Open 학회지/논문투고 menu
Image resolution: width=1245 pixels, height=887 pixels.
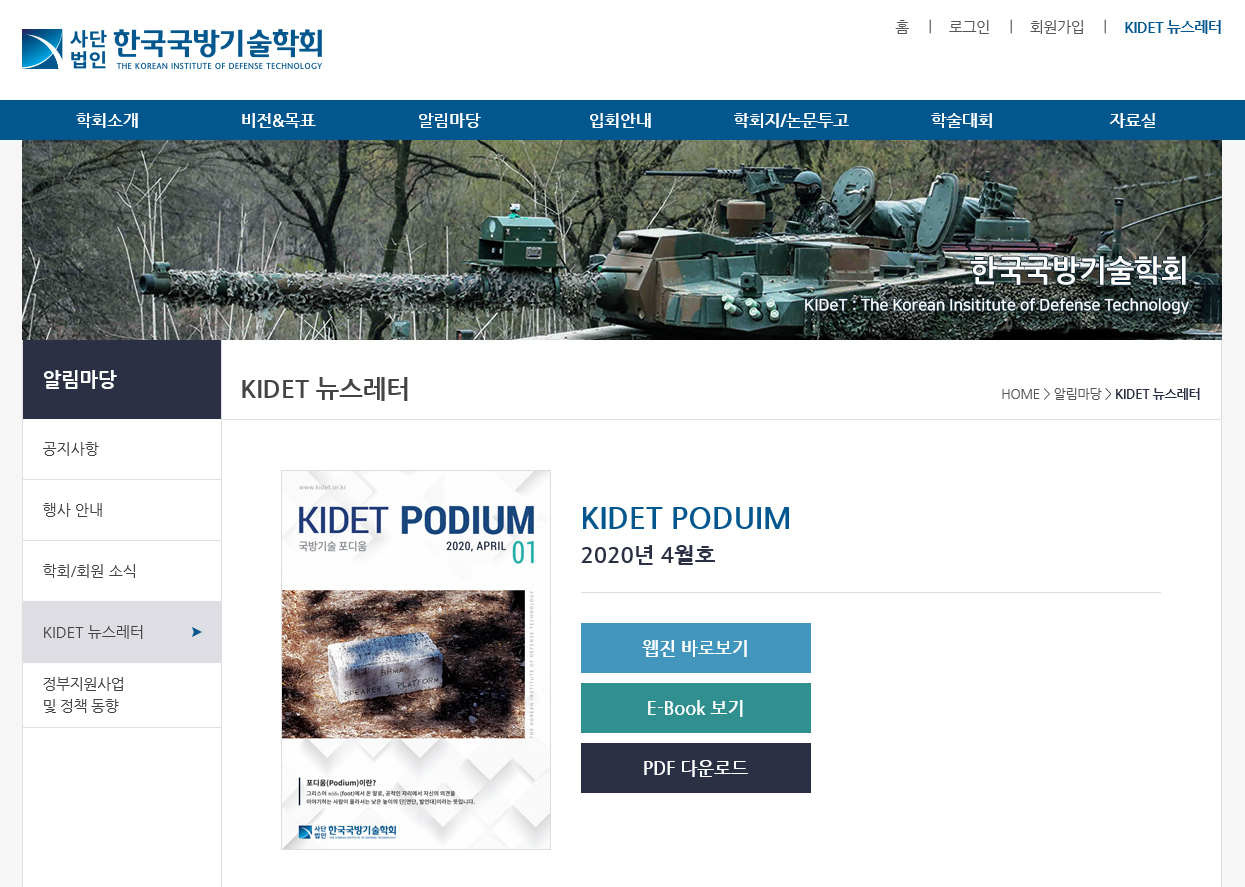pyautogui.click(x=791, y=120)
